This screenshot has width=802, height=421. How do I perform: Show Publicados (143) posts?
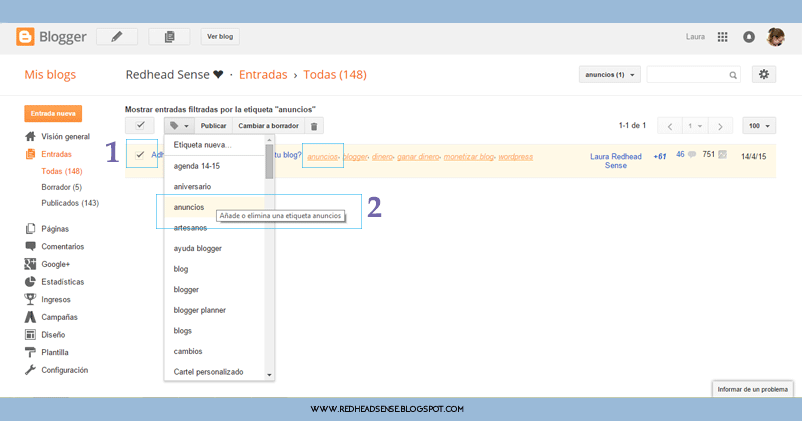70,203
